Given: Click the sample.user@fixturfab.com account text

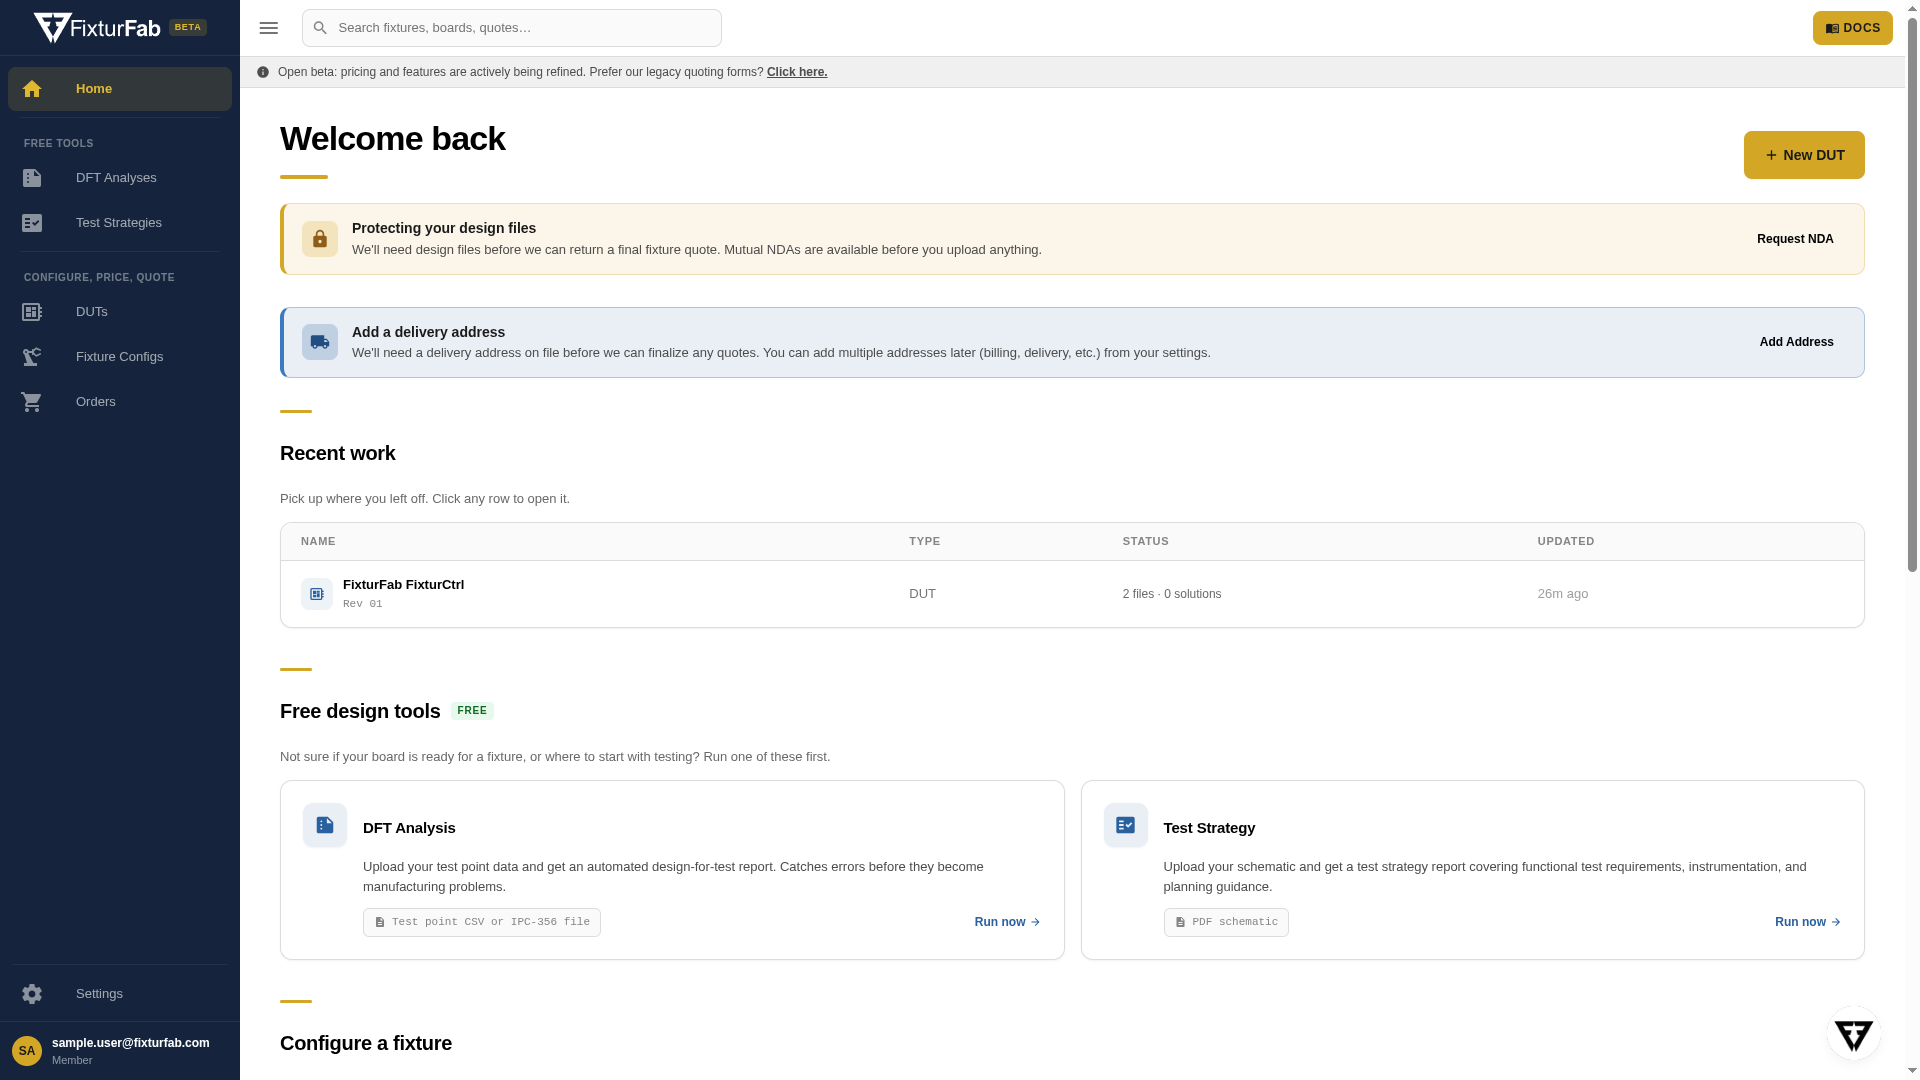Looking at the screenshot, I should (x=131, y=1043).
